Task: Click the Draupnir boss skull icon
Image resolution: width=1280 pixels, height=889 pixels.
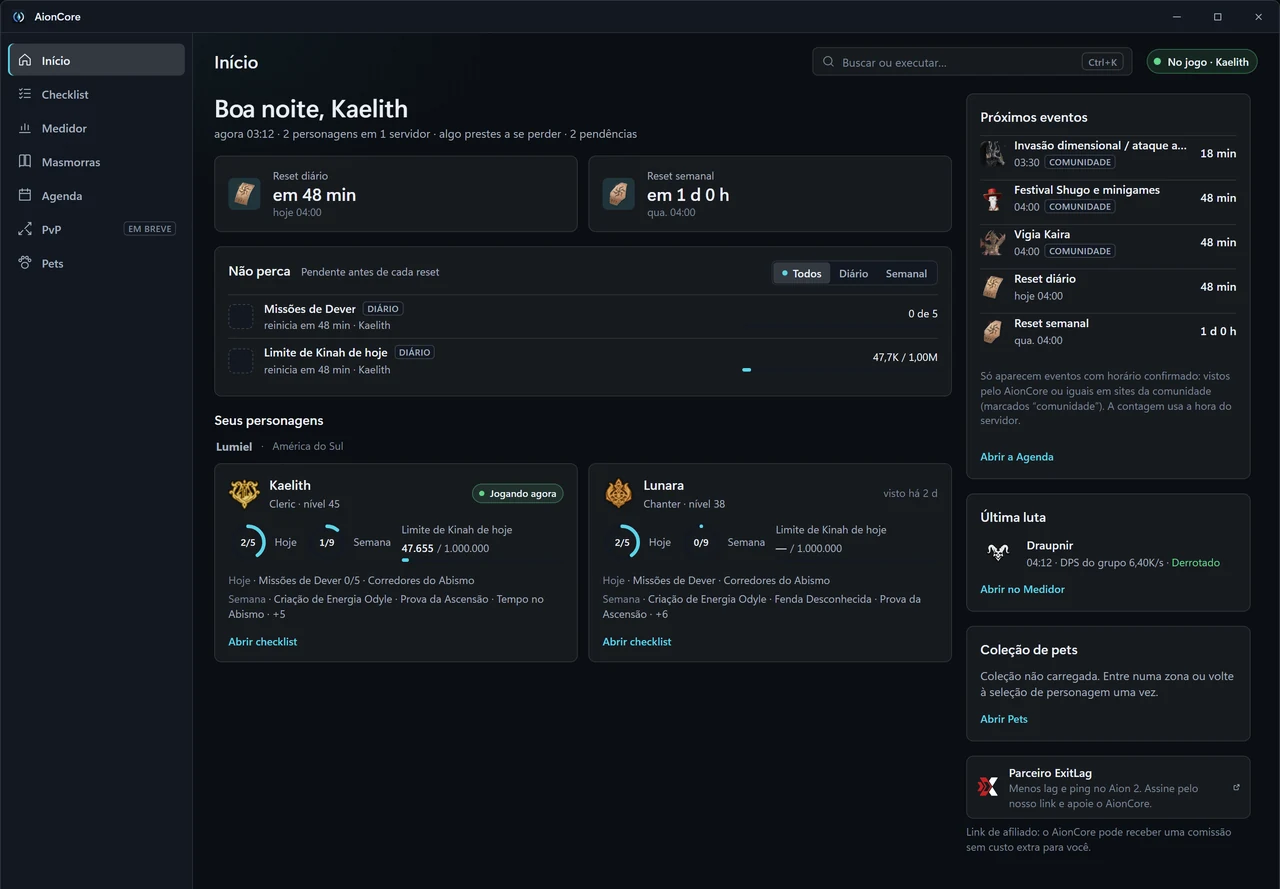Action: (x=997, y=553)
